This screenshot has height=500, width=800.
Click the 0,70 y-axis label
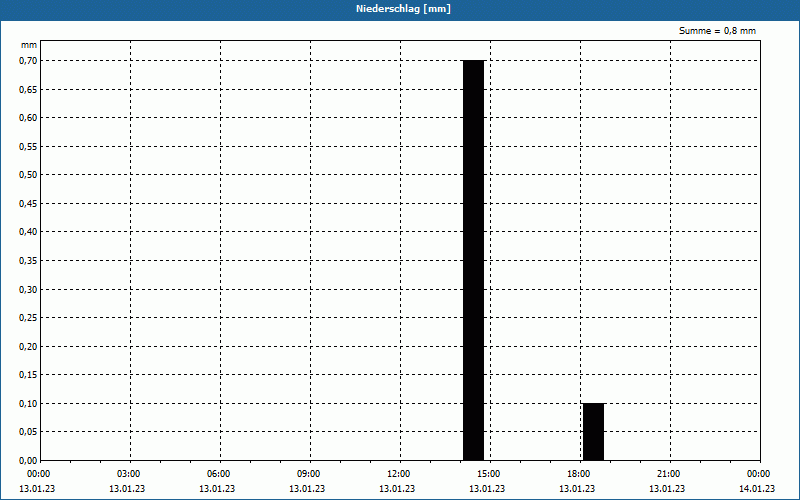click(x=28, y=61)
